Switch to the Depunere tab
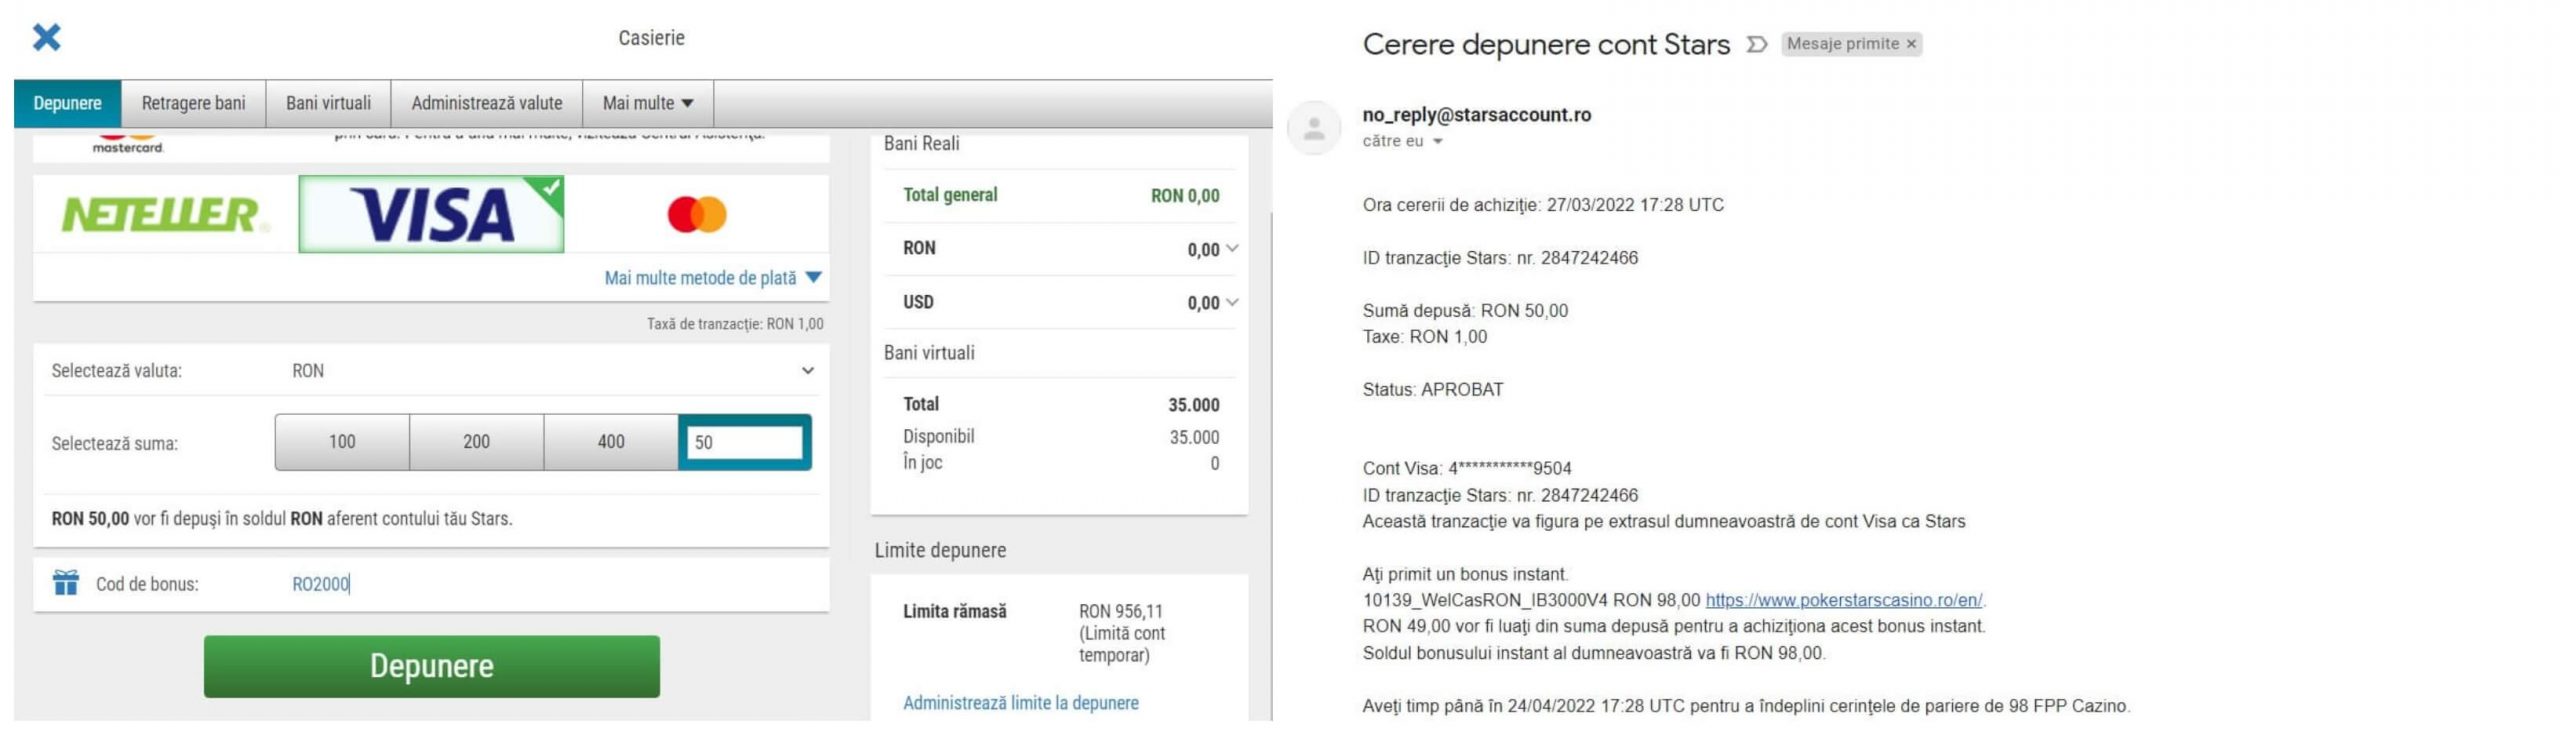The width and height of the screenshot is (2560, 735). pos(67,103)
